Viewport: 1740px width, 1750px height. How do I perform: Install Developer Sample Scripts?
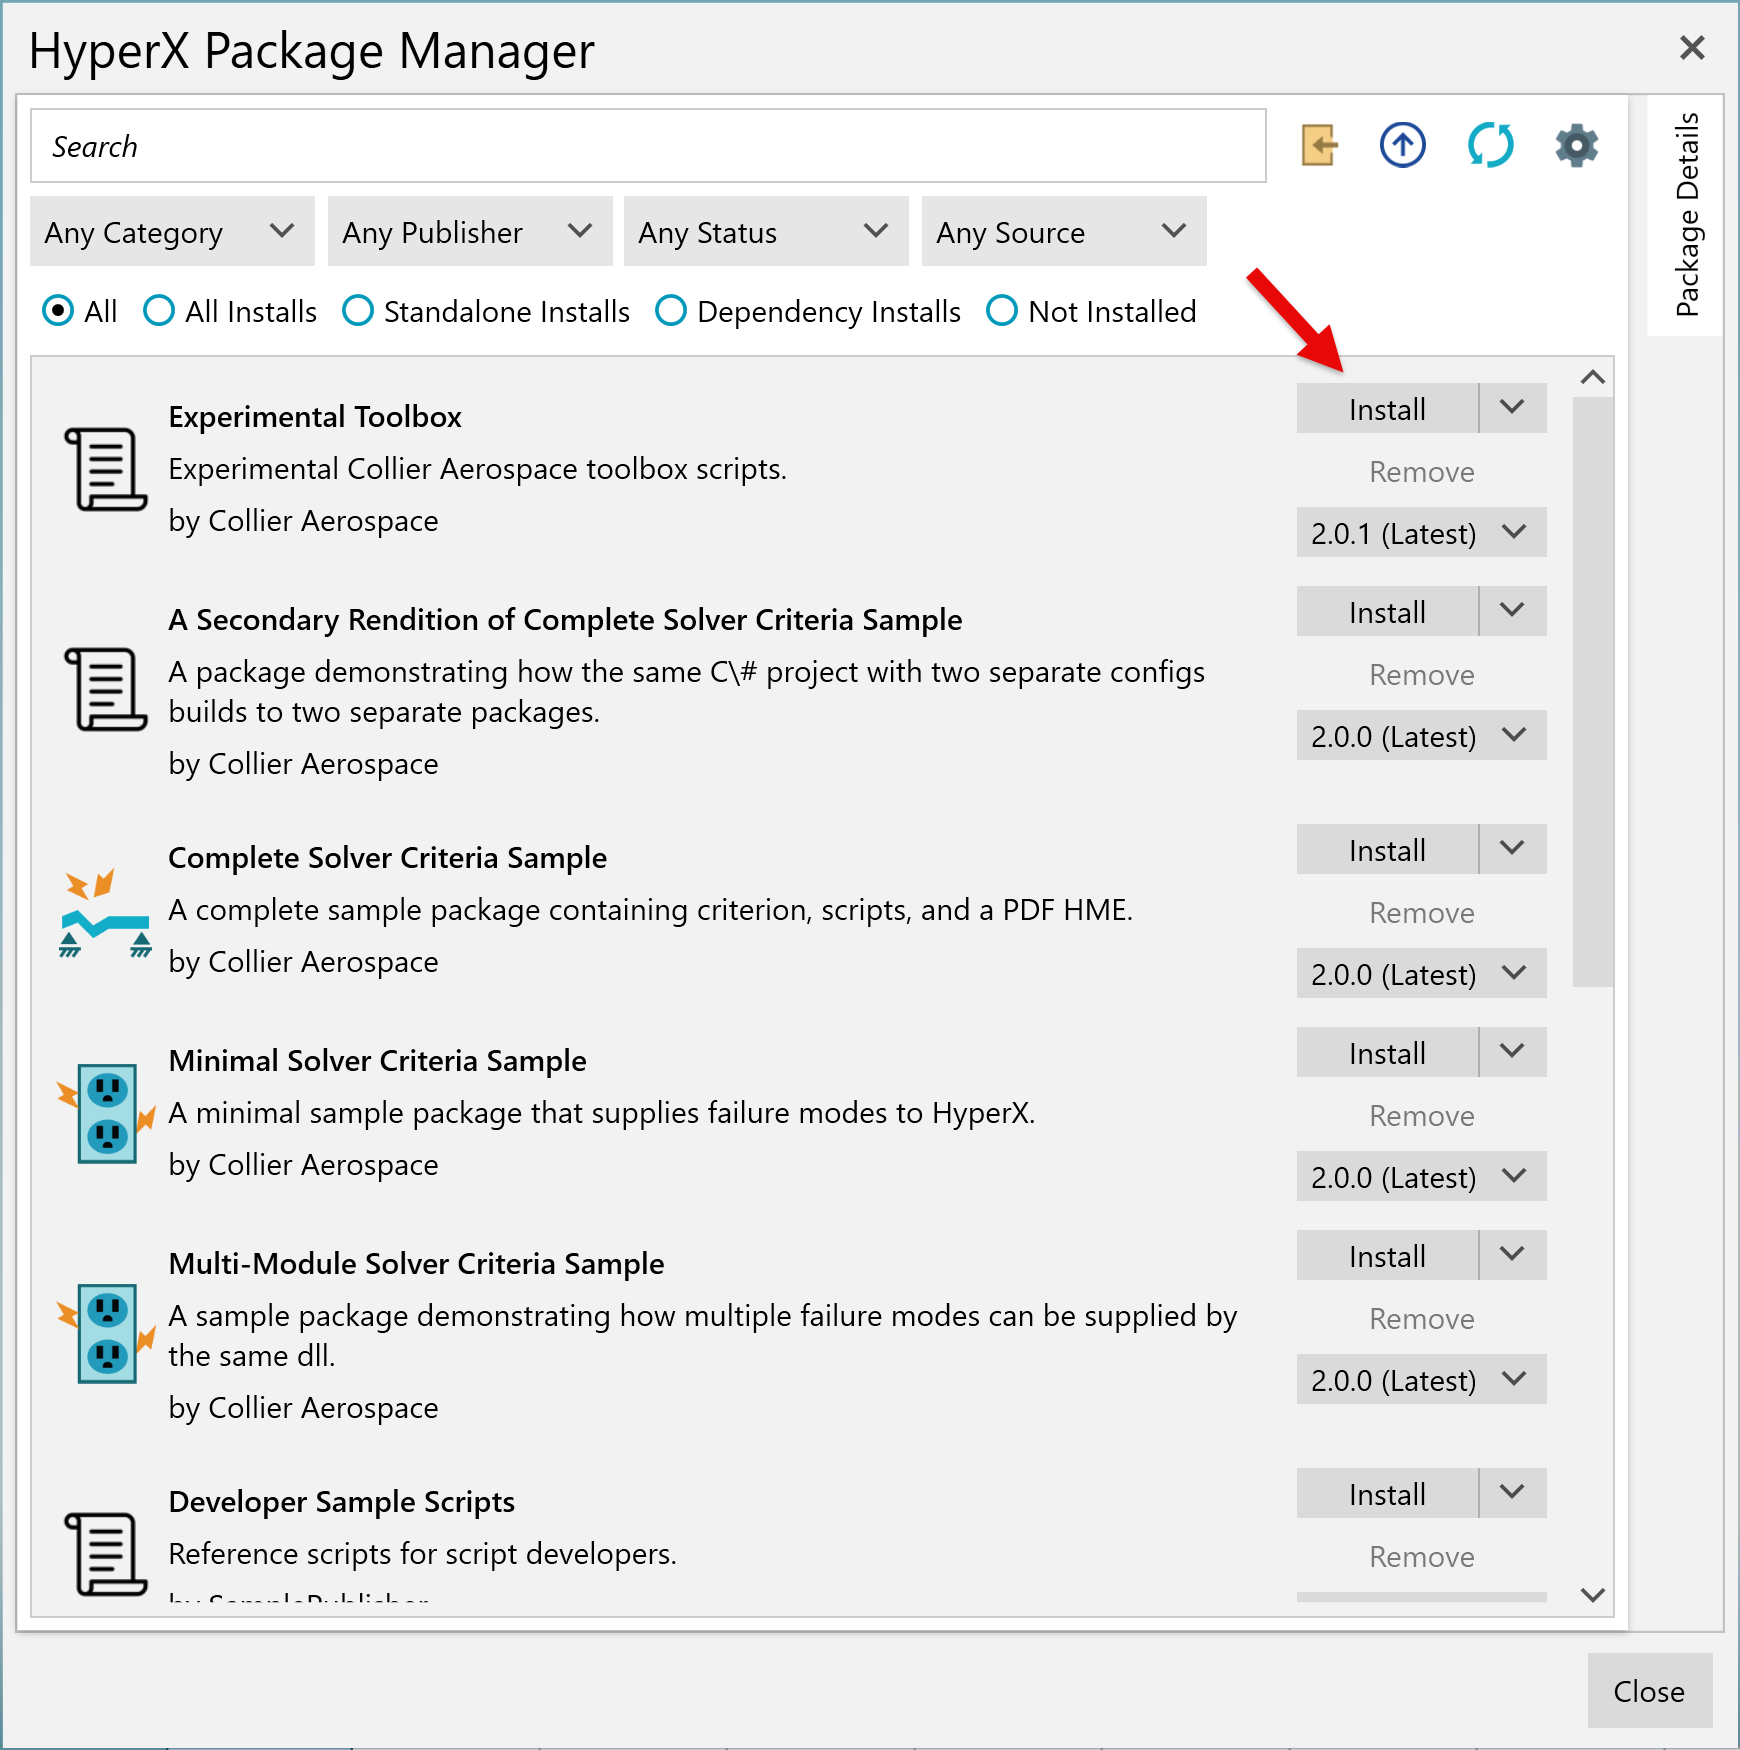tap(1387, 1493)
